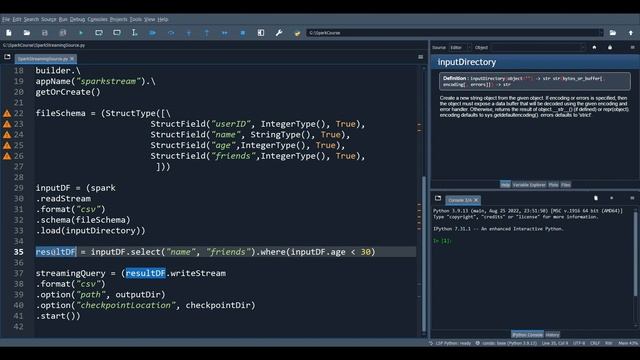Click warning icon on line 22
Viewport: 640px width, 360px height.
[x=7, y=113]
